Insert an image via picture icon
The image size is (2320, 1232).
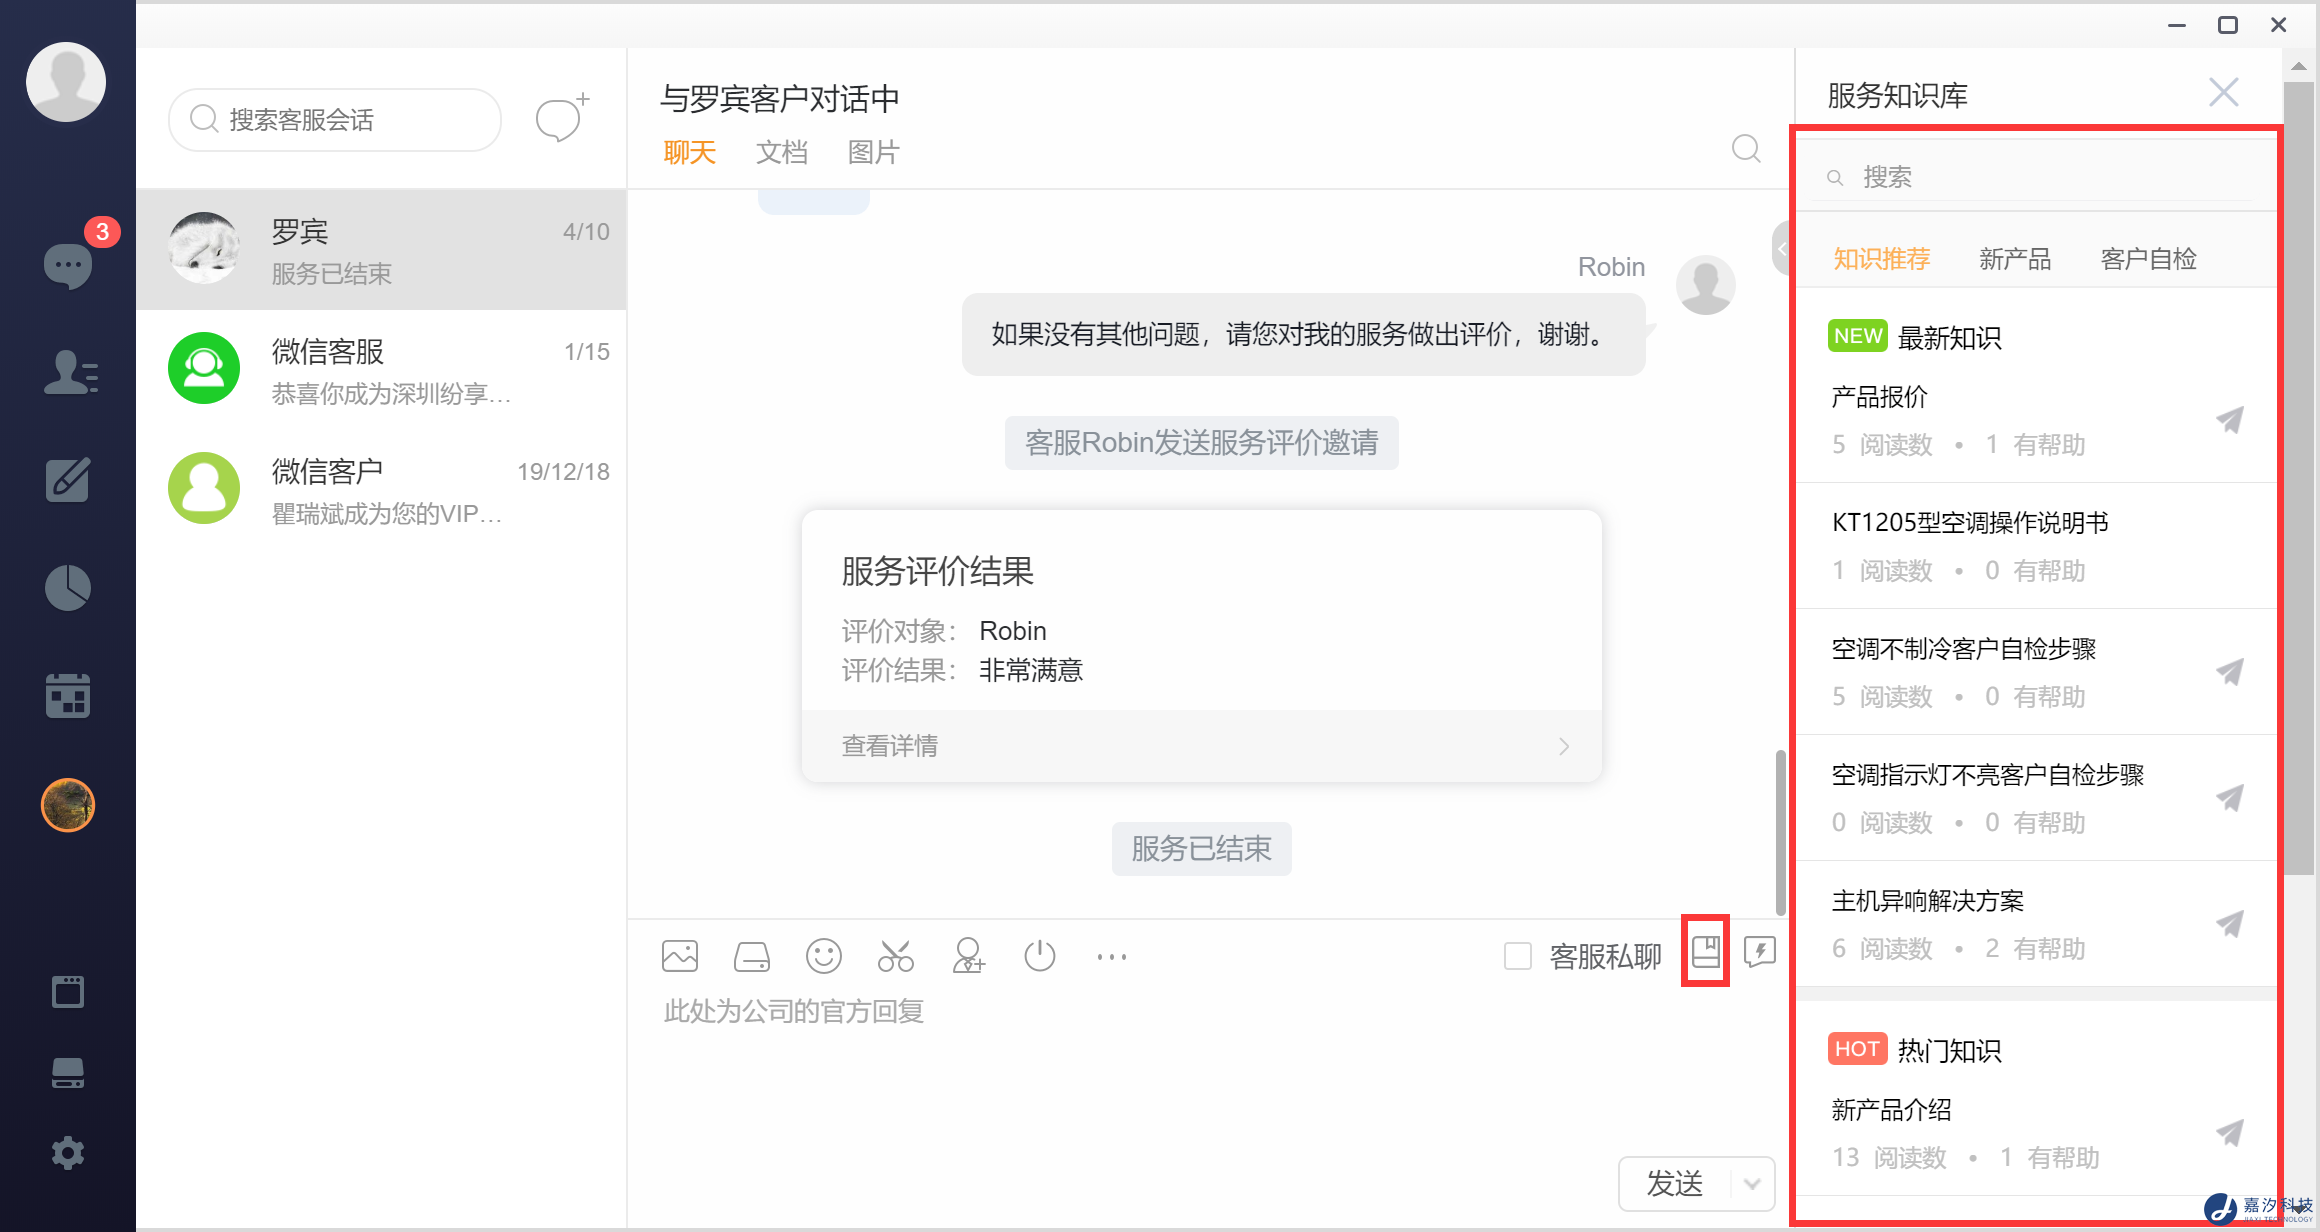pyautogui.click(x=680, y=956)
